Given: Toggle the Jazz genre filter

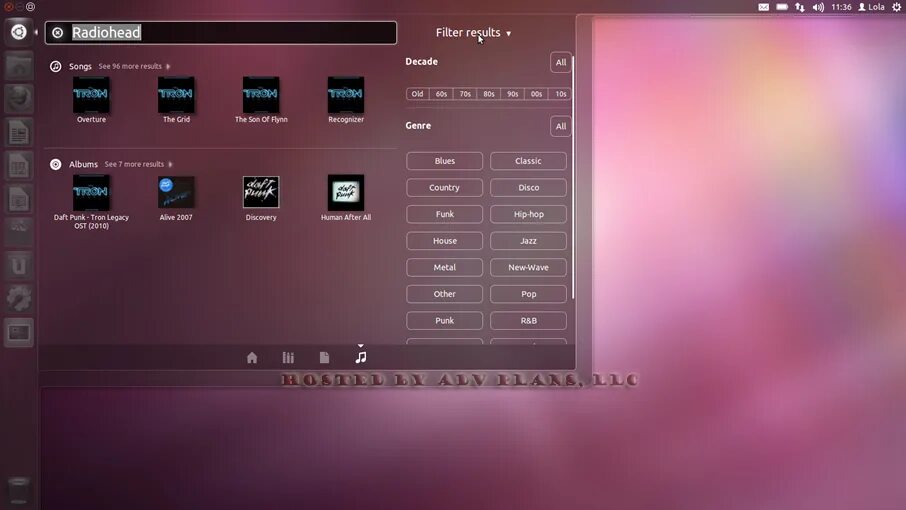Looking at the screenshot, I should point(528,241).
